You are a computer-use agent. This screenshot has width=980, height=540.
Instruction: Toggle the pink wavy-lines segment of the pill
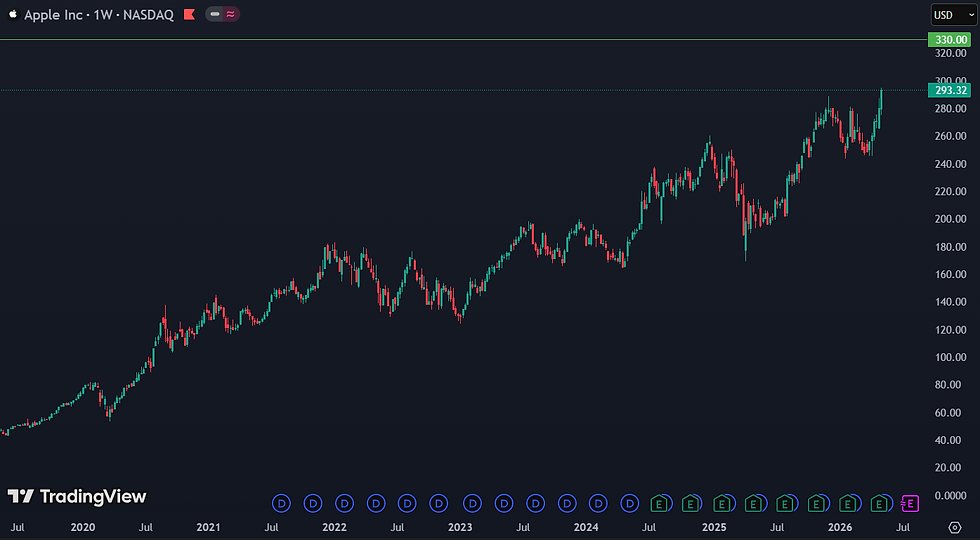pos(231,14)
